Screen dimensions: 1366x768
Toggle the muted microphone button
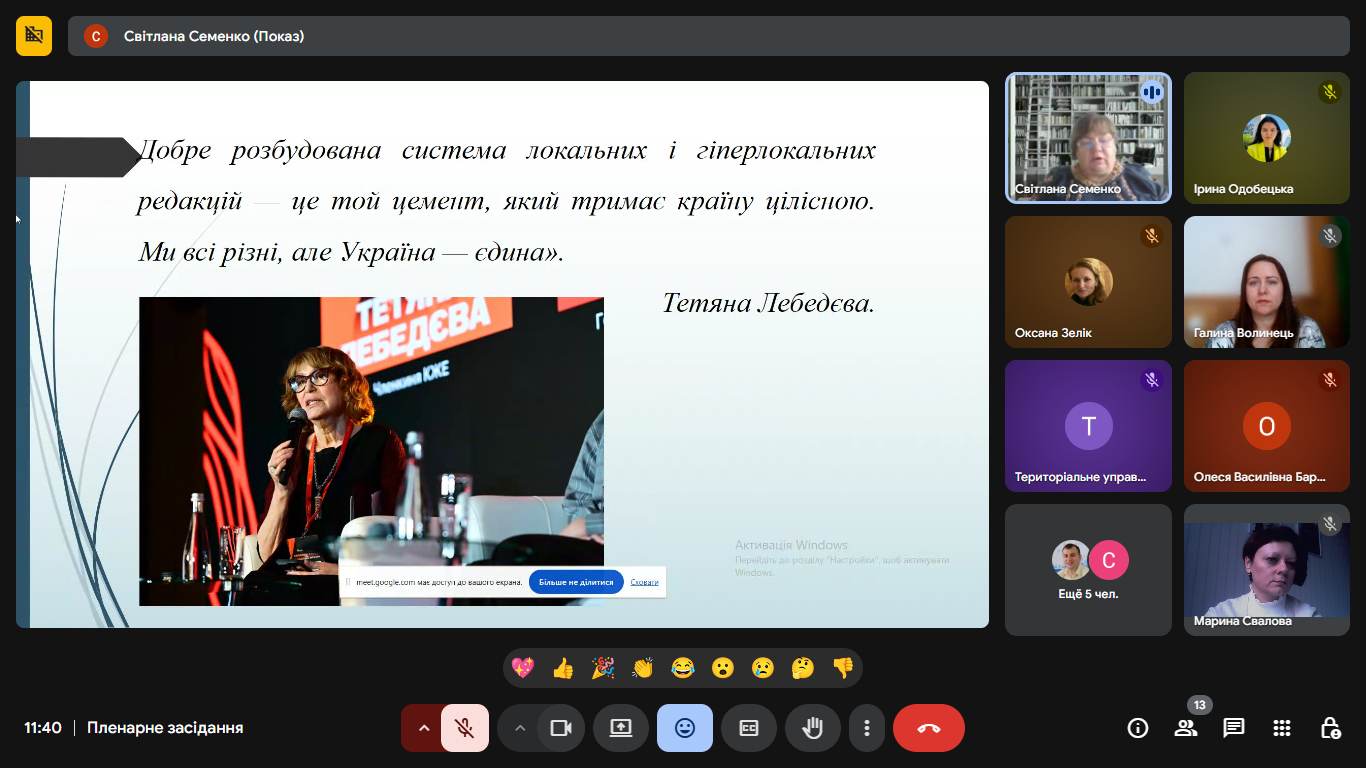point(465,728)
